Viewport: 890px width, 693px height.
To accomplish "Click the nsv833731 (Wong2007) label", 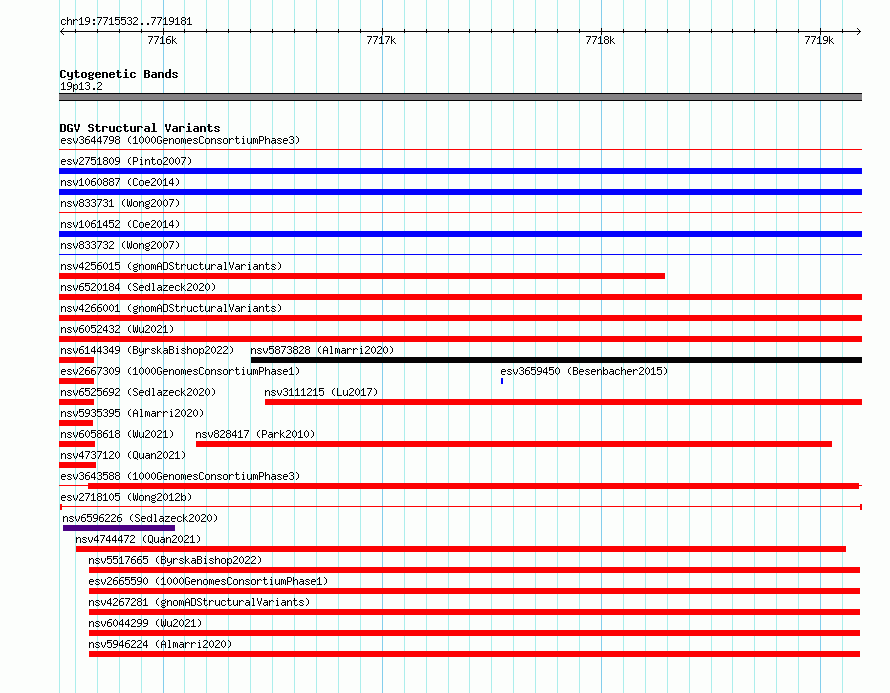I will (x=120, y=203).
